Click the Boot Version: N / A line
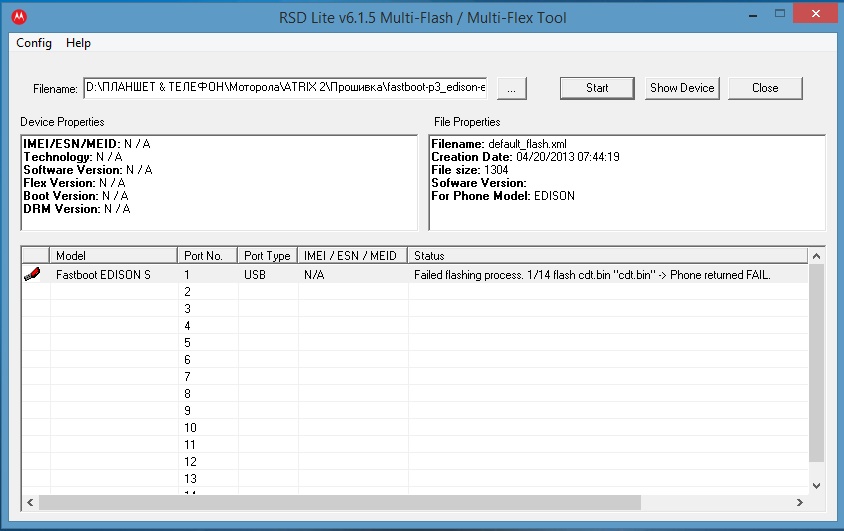The width and height of the screenshot is (844, 531). coord(76,195)
